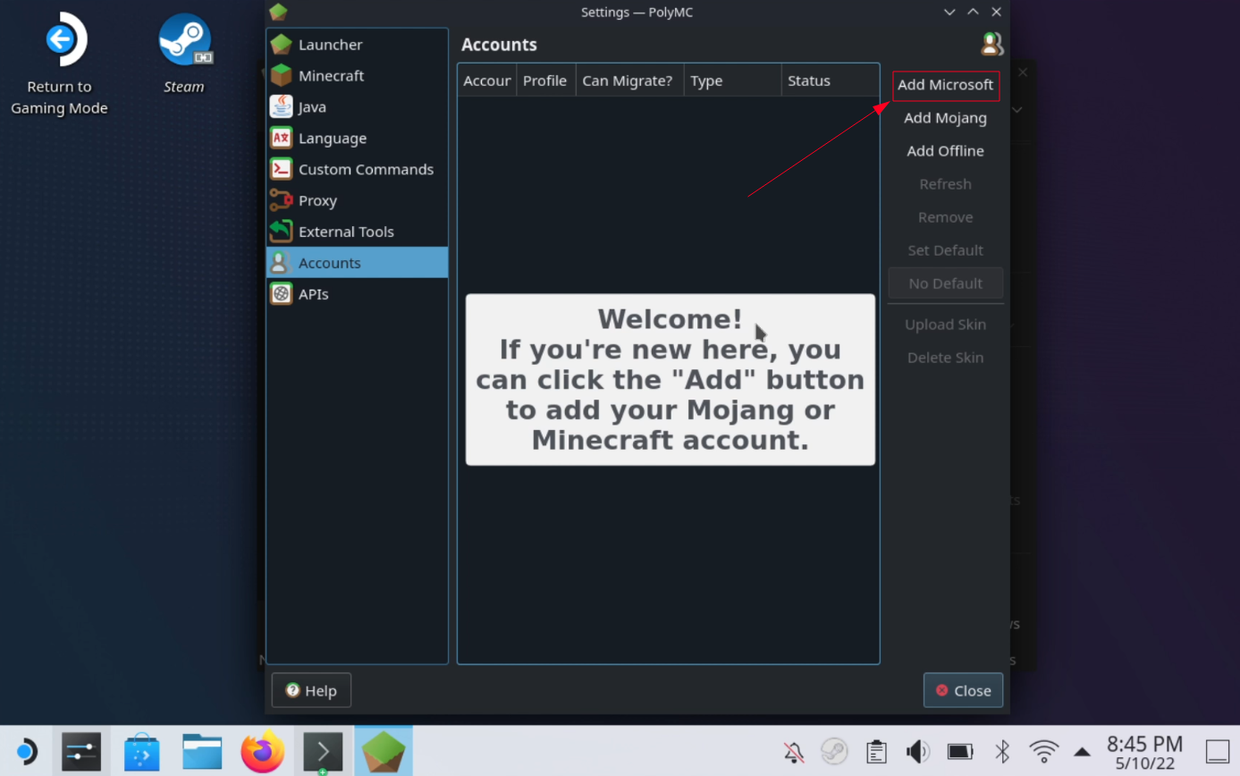The image size is (1240, 776).
Task: Open the Discover store from the taskbar
Action: (142, 751)
